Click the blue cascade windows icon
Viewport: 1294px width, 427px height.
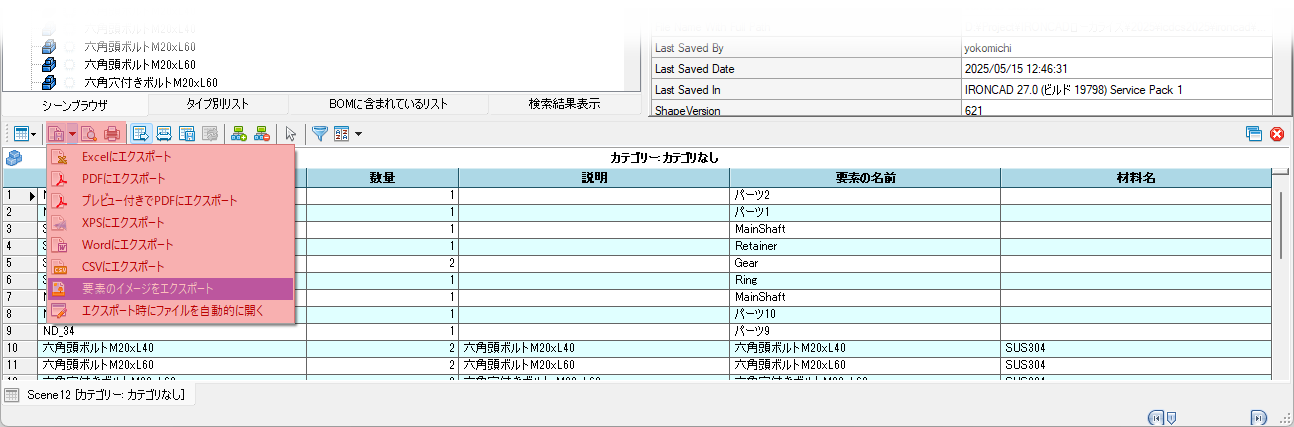point(1254,134)
